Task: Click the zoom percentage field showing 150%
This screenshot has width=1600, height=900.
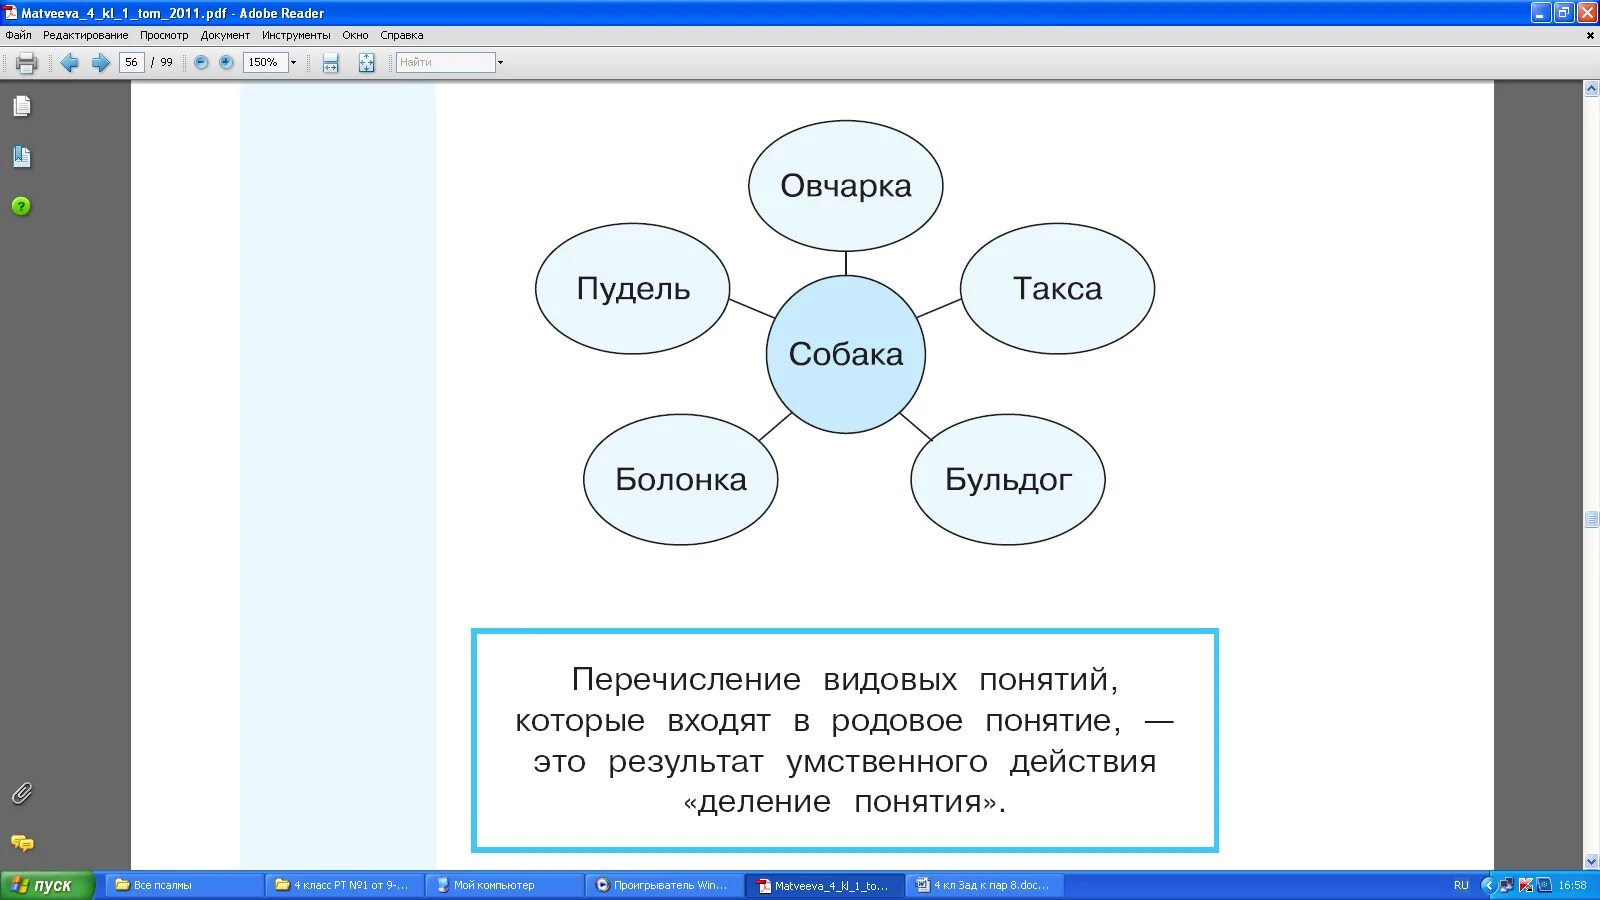Action: click(266, 62)
